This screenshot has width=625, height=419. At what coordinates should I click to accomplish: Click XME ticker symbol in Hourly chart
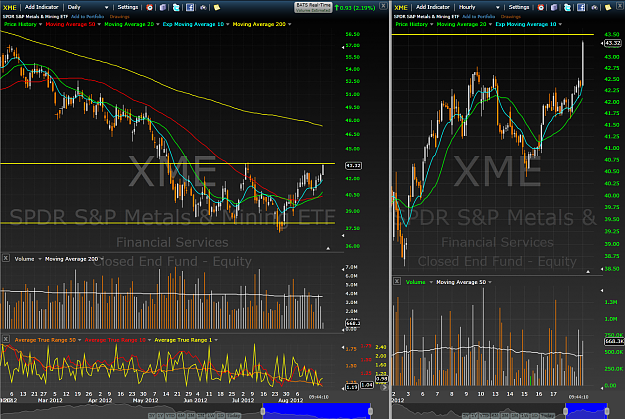point(401,8)
